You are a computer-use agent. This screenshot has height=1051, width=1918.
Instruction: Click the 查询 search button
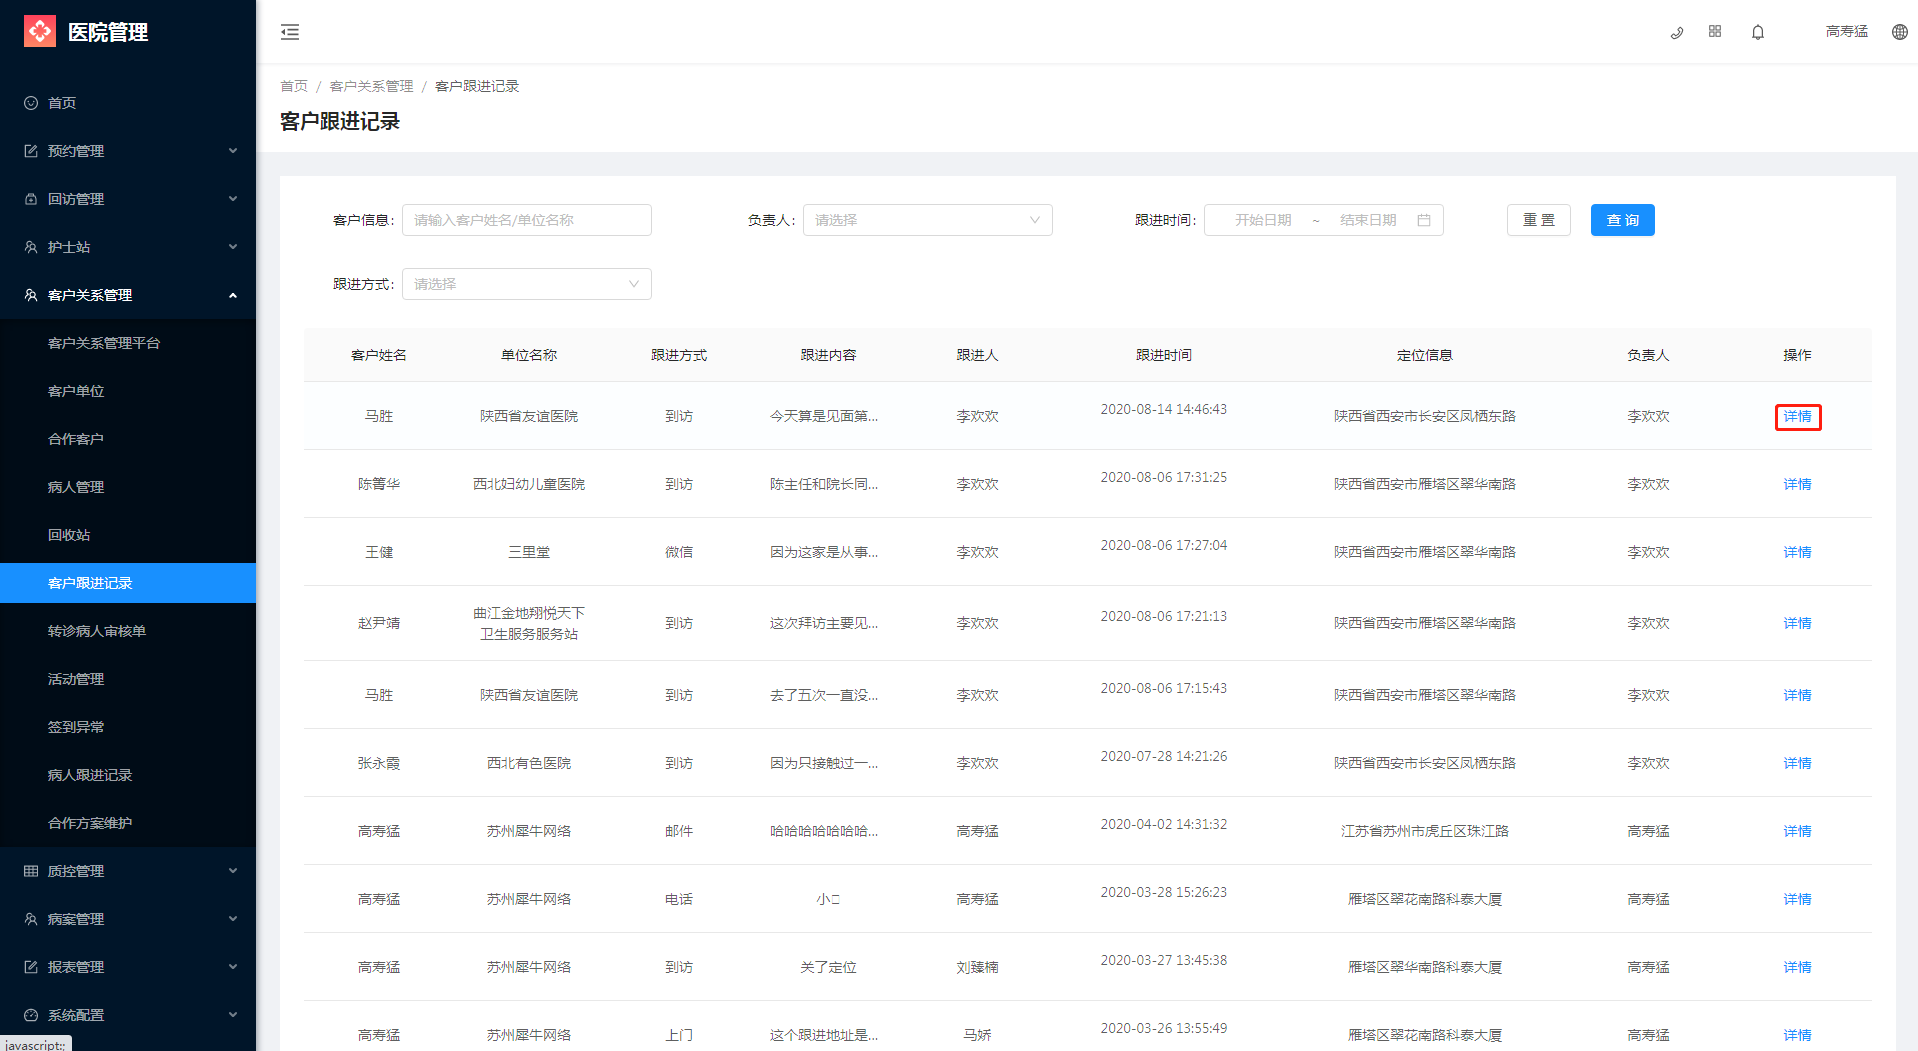tap(1622, 220)
